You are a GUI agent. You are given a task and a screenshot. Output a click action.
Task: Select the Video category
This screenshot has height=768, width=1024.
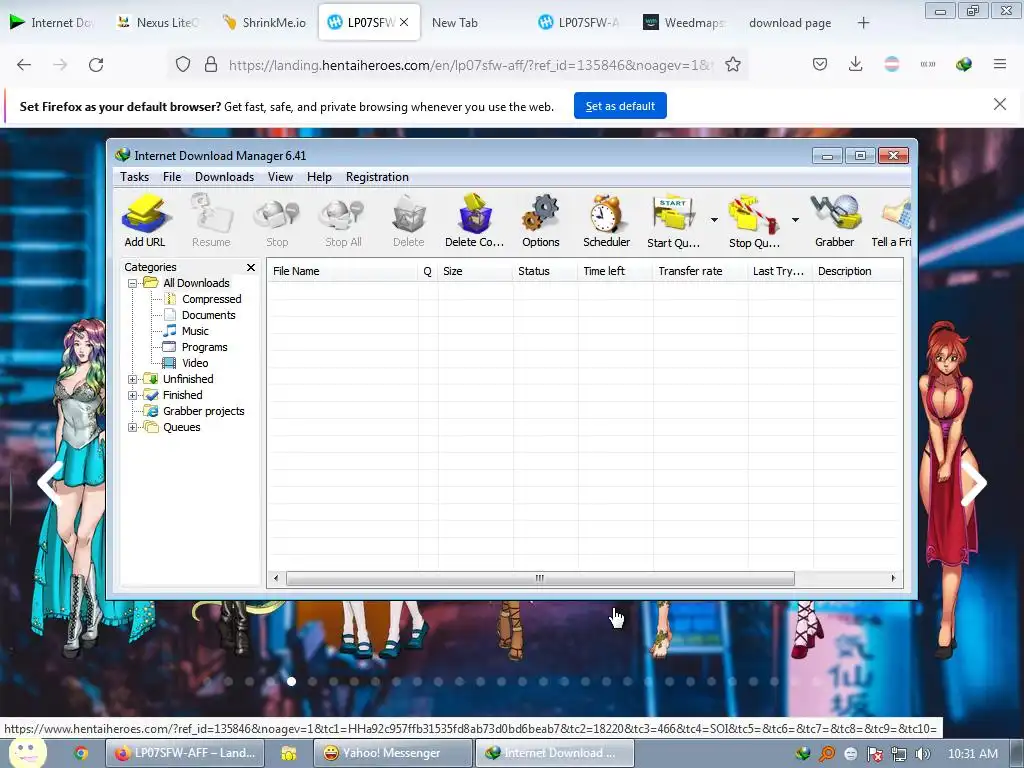click(195, 363)
